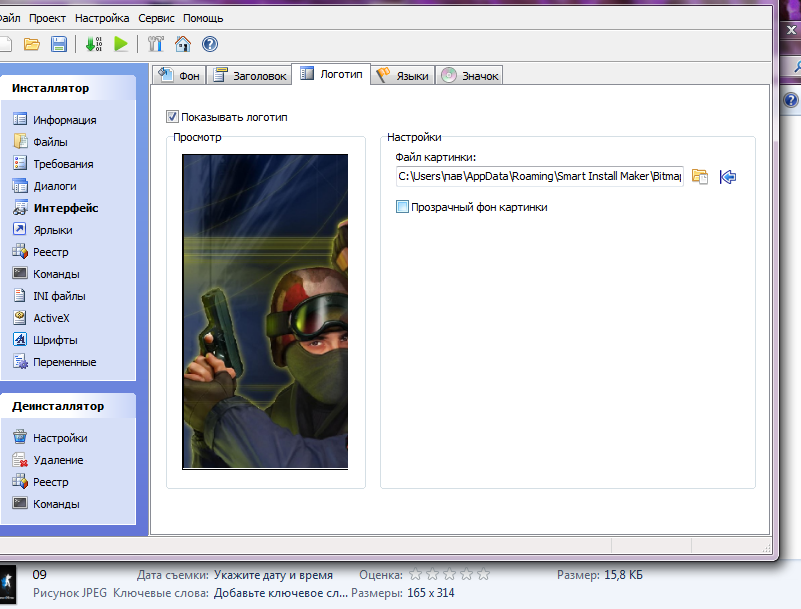Select Шрифты fonts section
Screen dimensions: 801x609
[45, 339]
